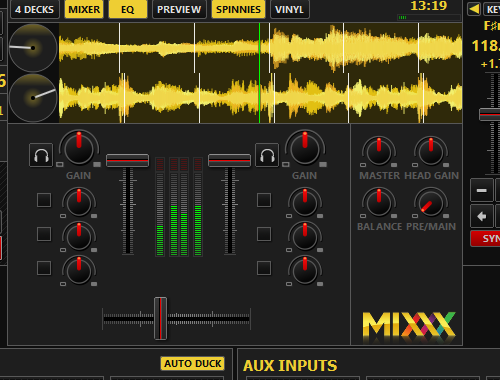500x380 pixels.
Task: Click the pitch rate slider handle
Action: (x=490, y=114)
